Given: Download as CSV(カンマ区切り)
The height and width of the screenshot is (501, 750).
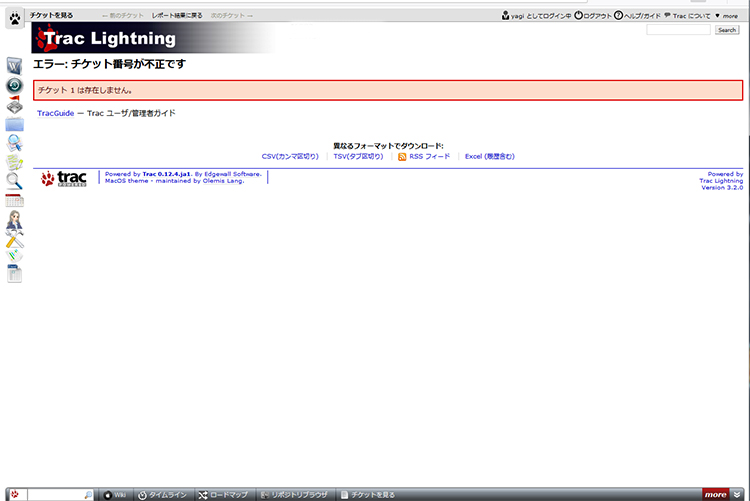Looking at the screenshot, I should [290, 157].
